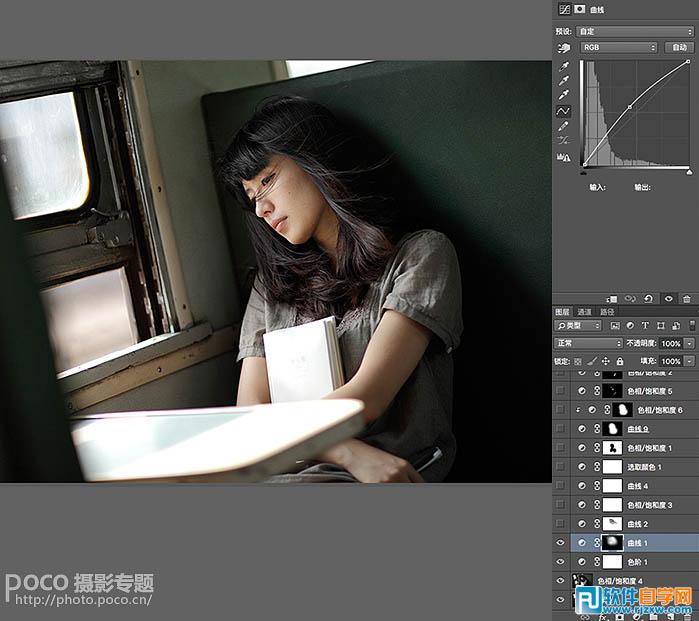699x621 pixels.
Task: Hide the 色阶 1 layer
Action: (x=560, y=562)
